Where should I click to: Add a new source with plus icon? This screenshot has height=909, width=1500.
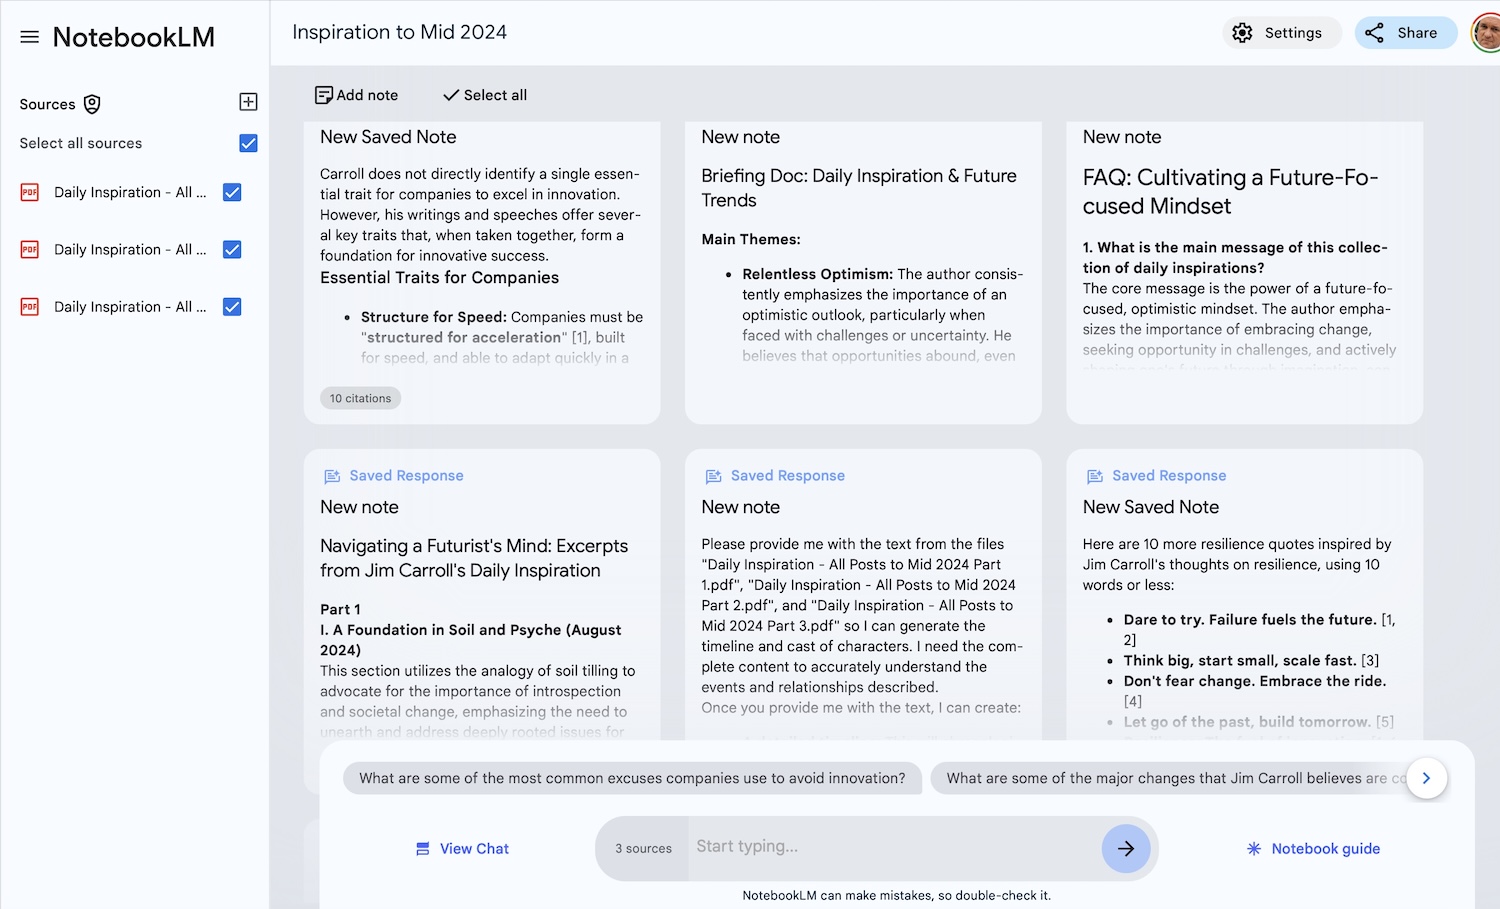tap(248, 102)
